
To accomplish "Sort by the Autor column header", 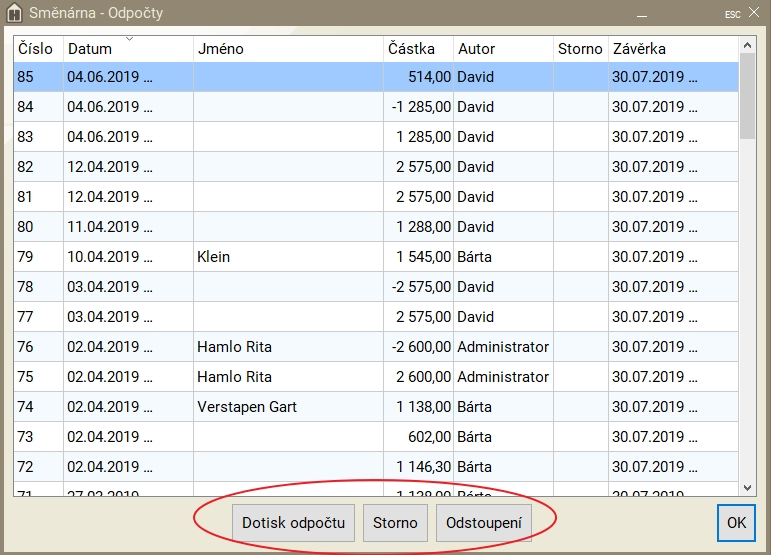I will 503,49.
